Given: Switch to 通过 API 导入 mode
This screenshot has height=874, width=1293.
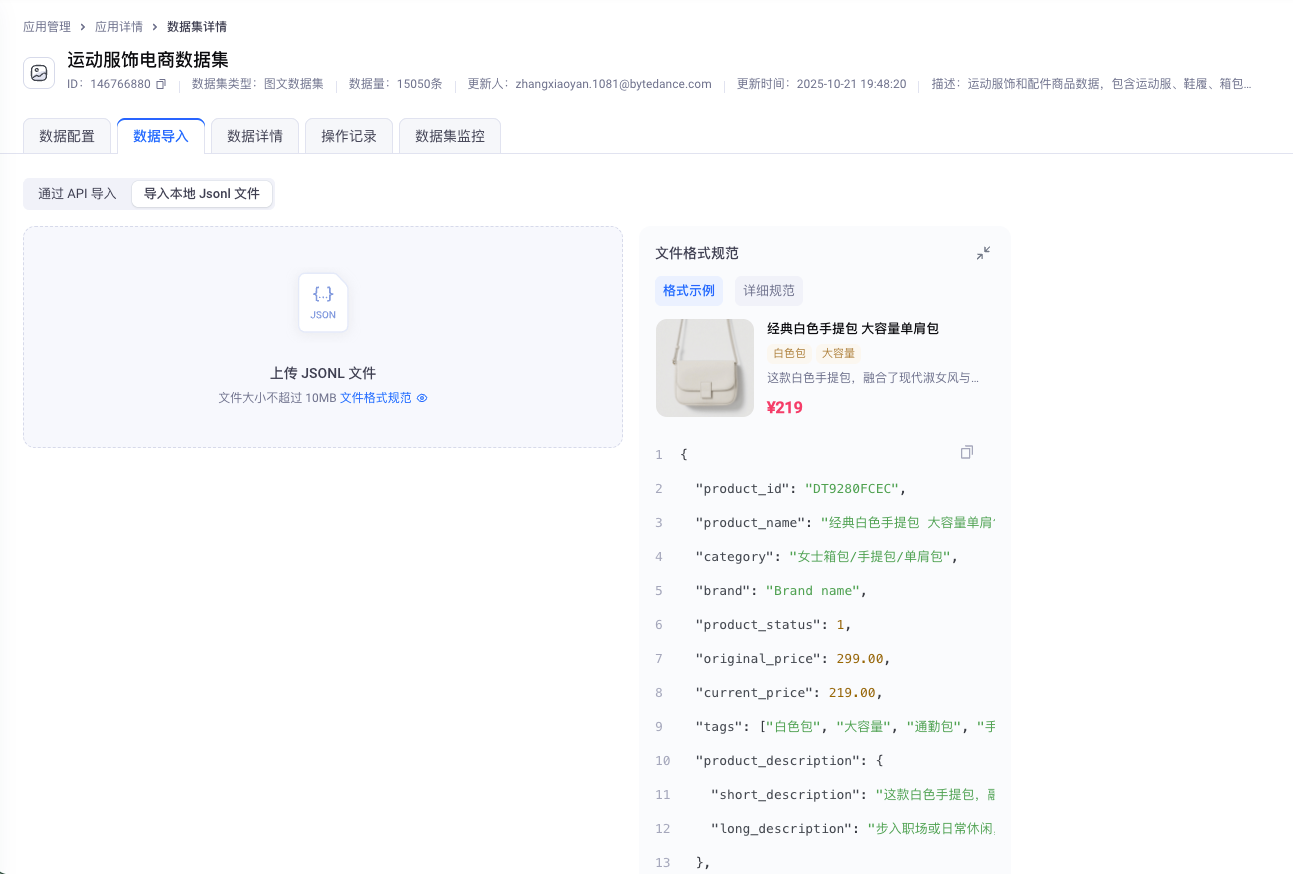Looking at the screenshot, I should [x=77, y=194].
